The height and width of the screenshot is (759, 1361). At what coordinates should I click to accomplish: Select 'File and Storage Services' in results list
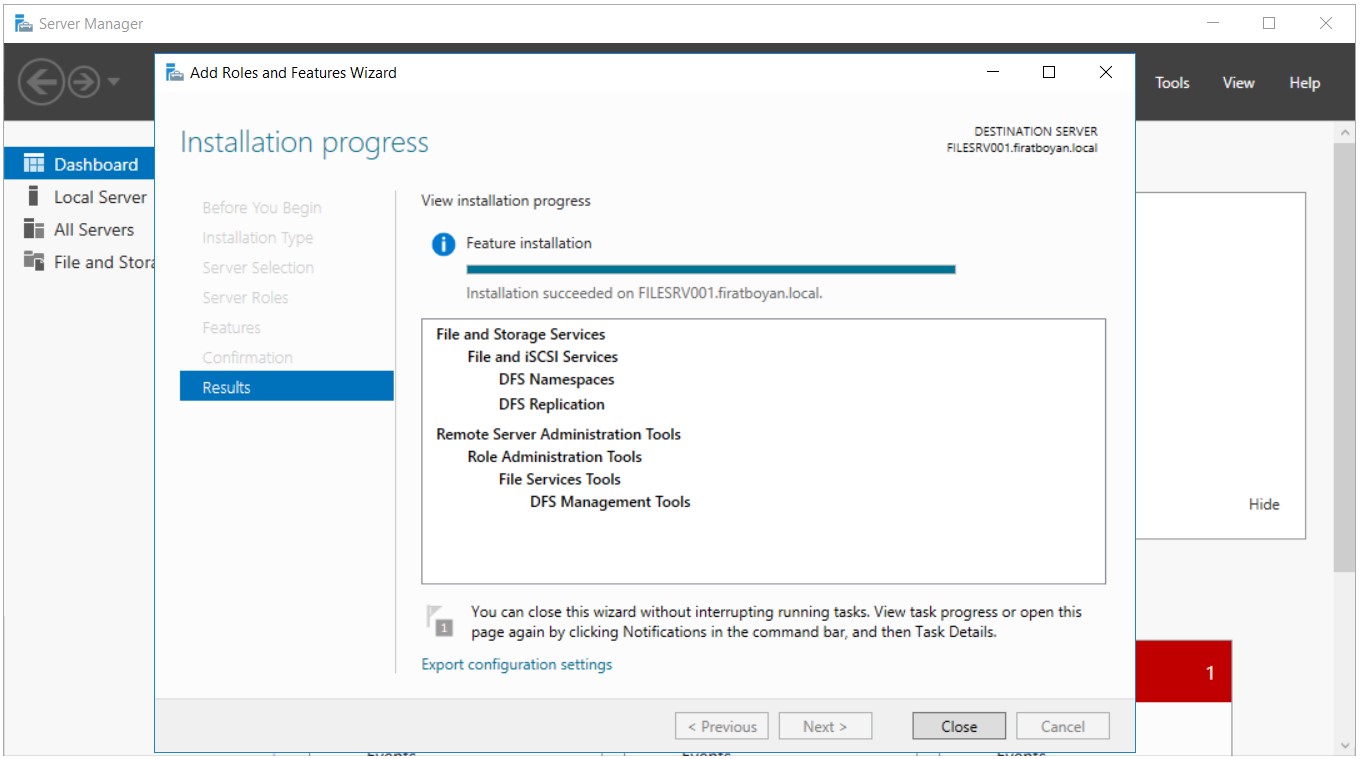point(520,334)
